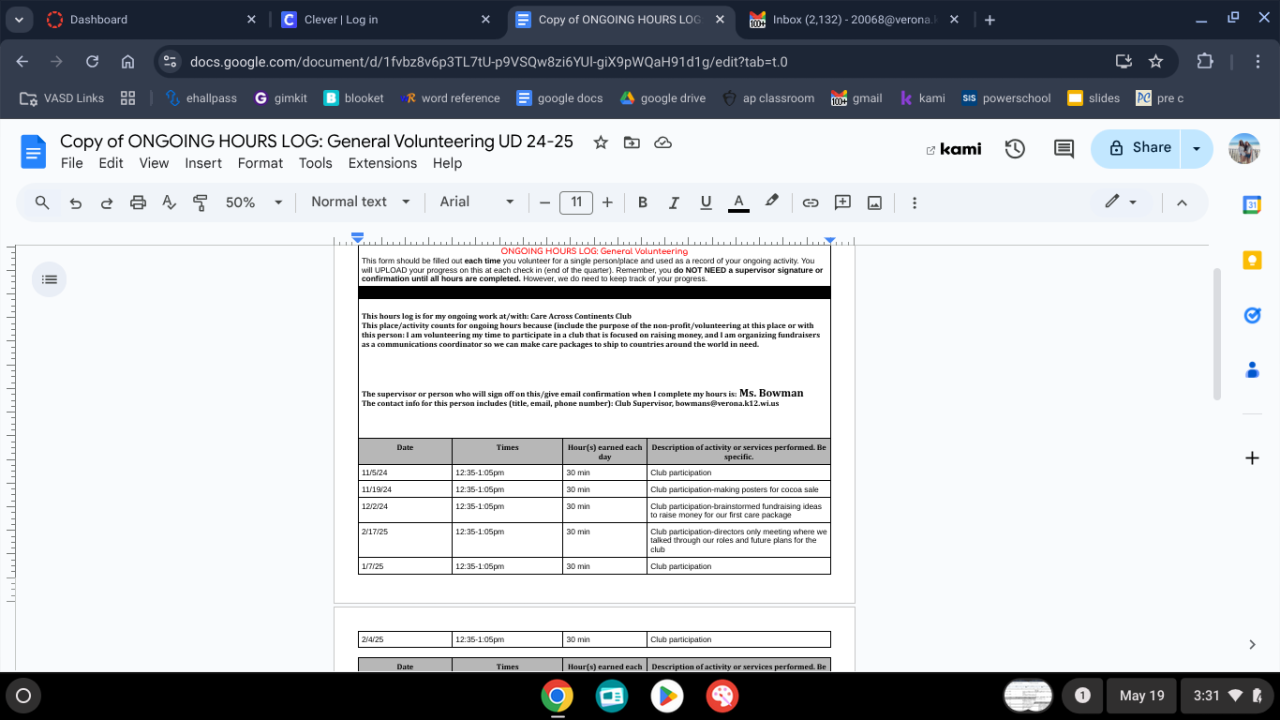Image resolution: width=1280 pixels, height=720 pixels.
Task: Move document to a folder
Action: 632,143
